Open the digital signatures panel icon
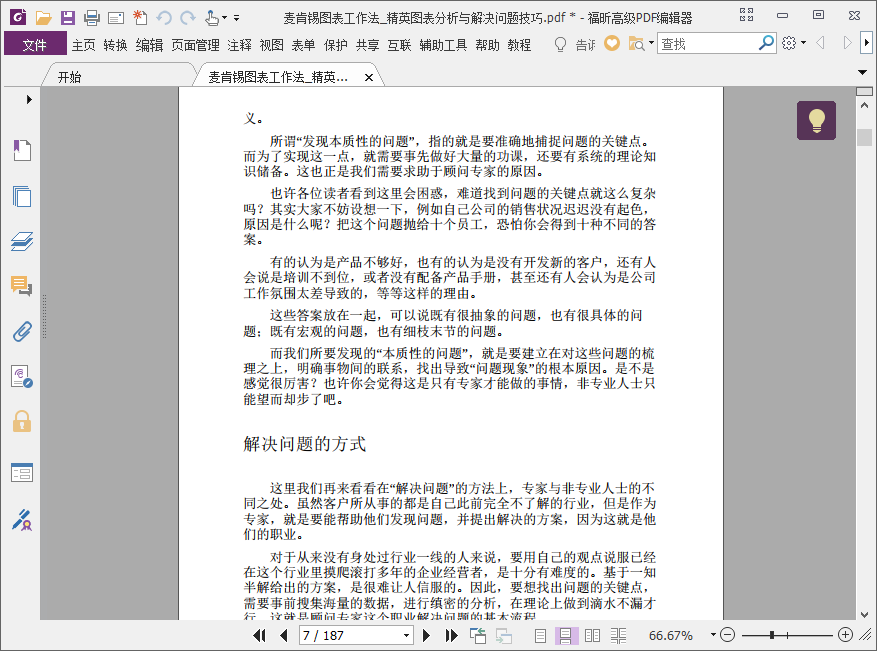Image resolution: width=877 pixels, height=651 pixels. (22, 376)
